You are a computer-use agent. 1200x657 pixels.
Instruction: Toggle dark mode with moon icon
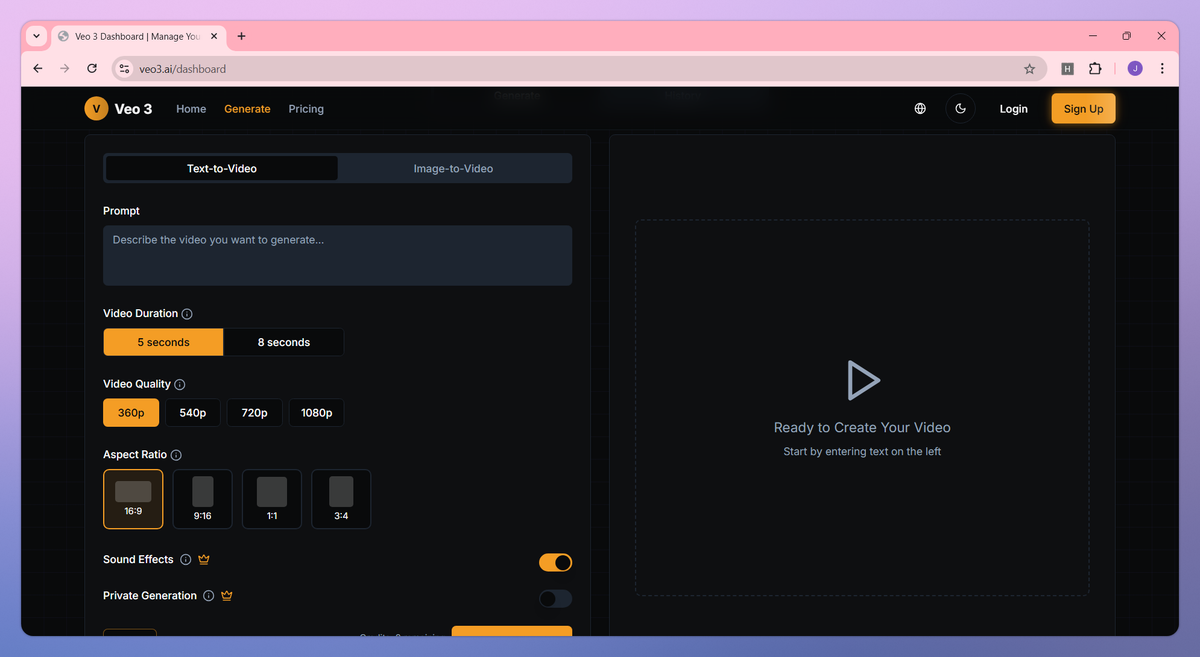click(x=960, y=109)
